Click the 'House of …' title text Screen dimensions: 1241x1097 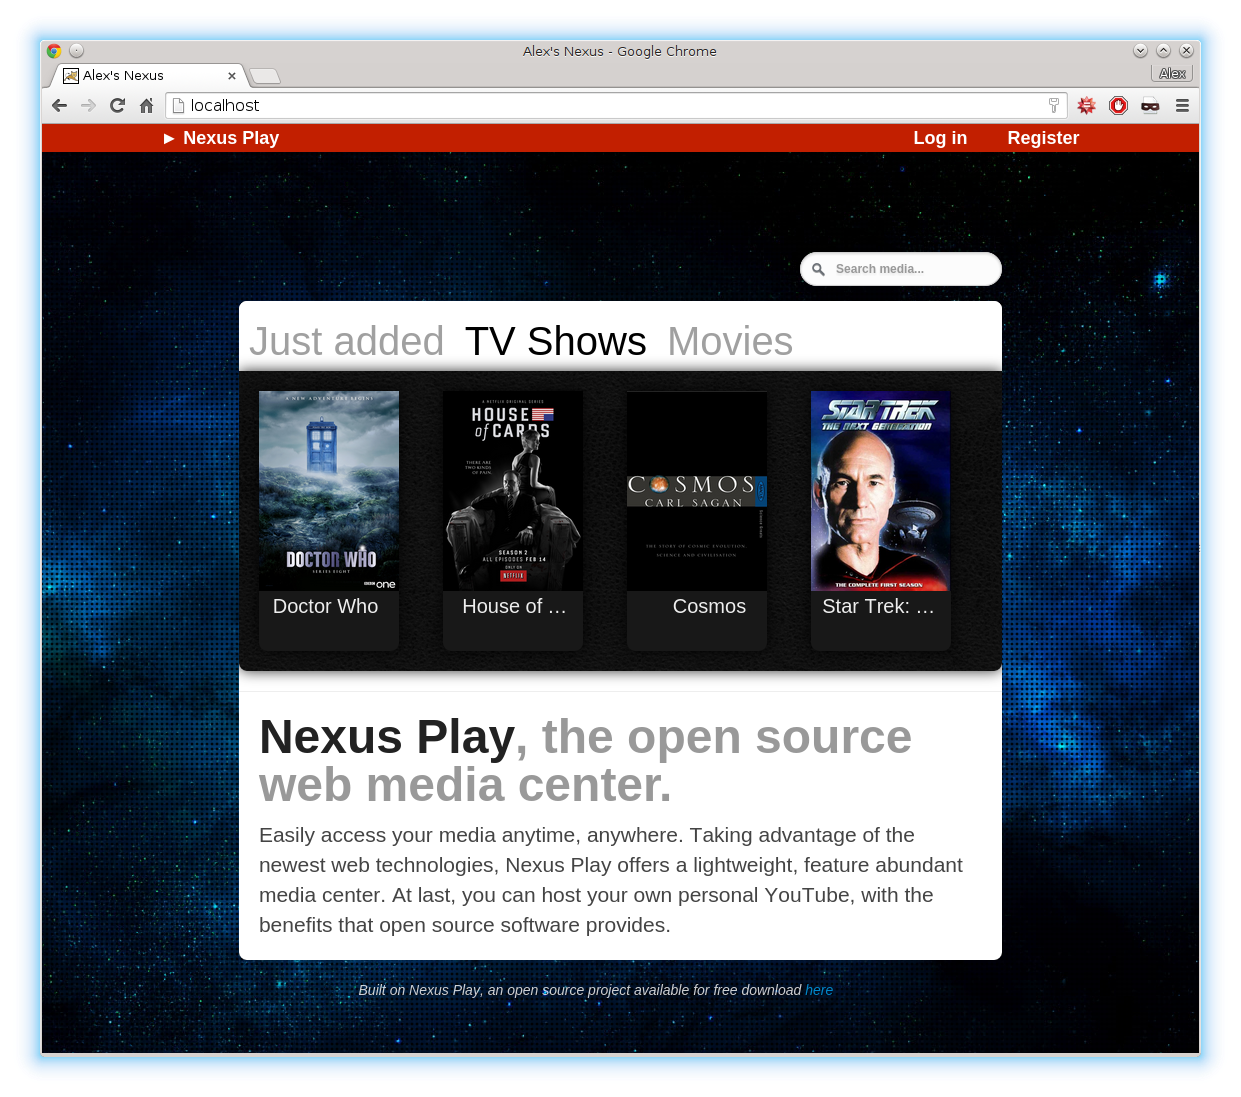(x=514, y=606)
